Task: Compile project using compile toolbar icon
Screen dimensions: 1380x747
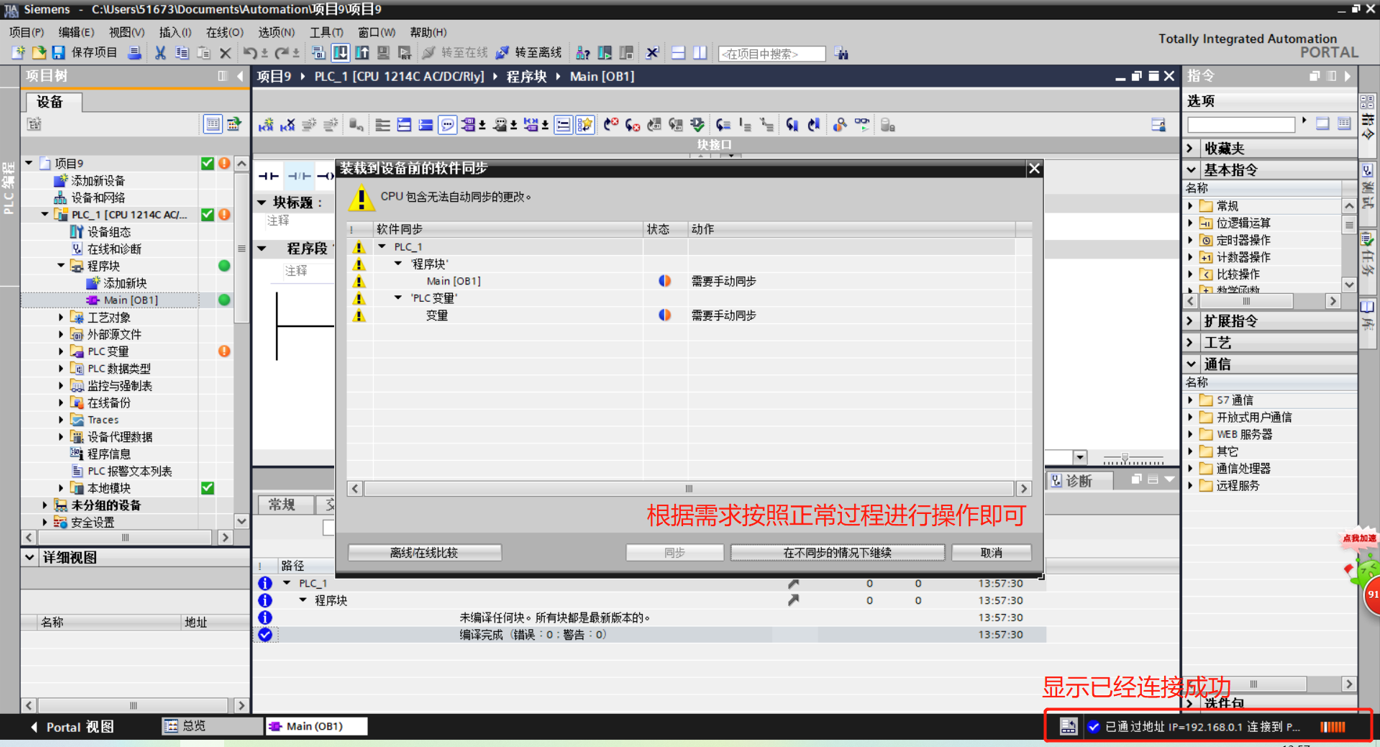Action: (x=319, y=53)
